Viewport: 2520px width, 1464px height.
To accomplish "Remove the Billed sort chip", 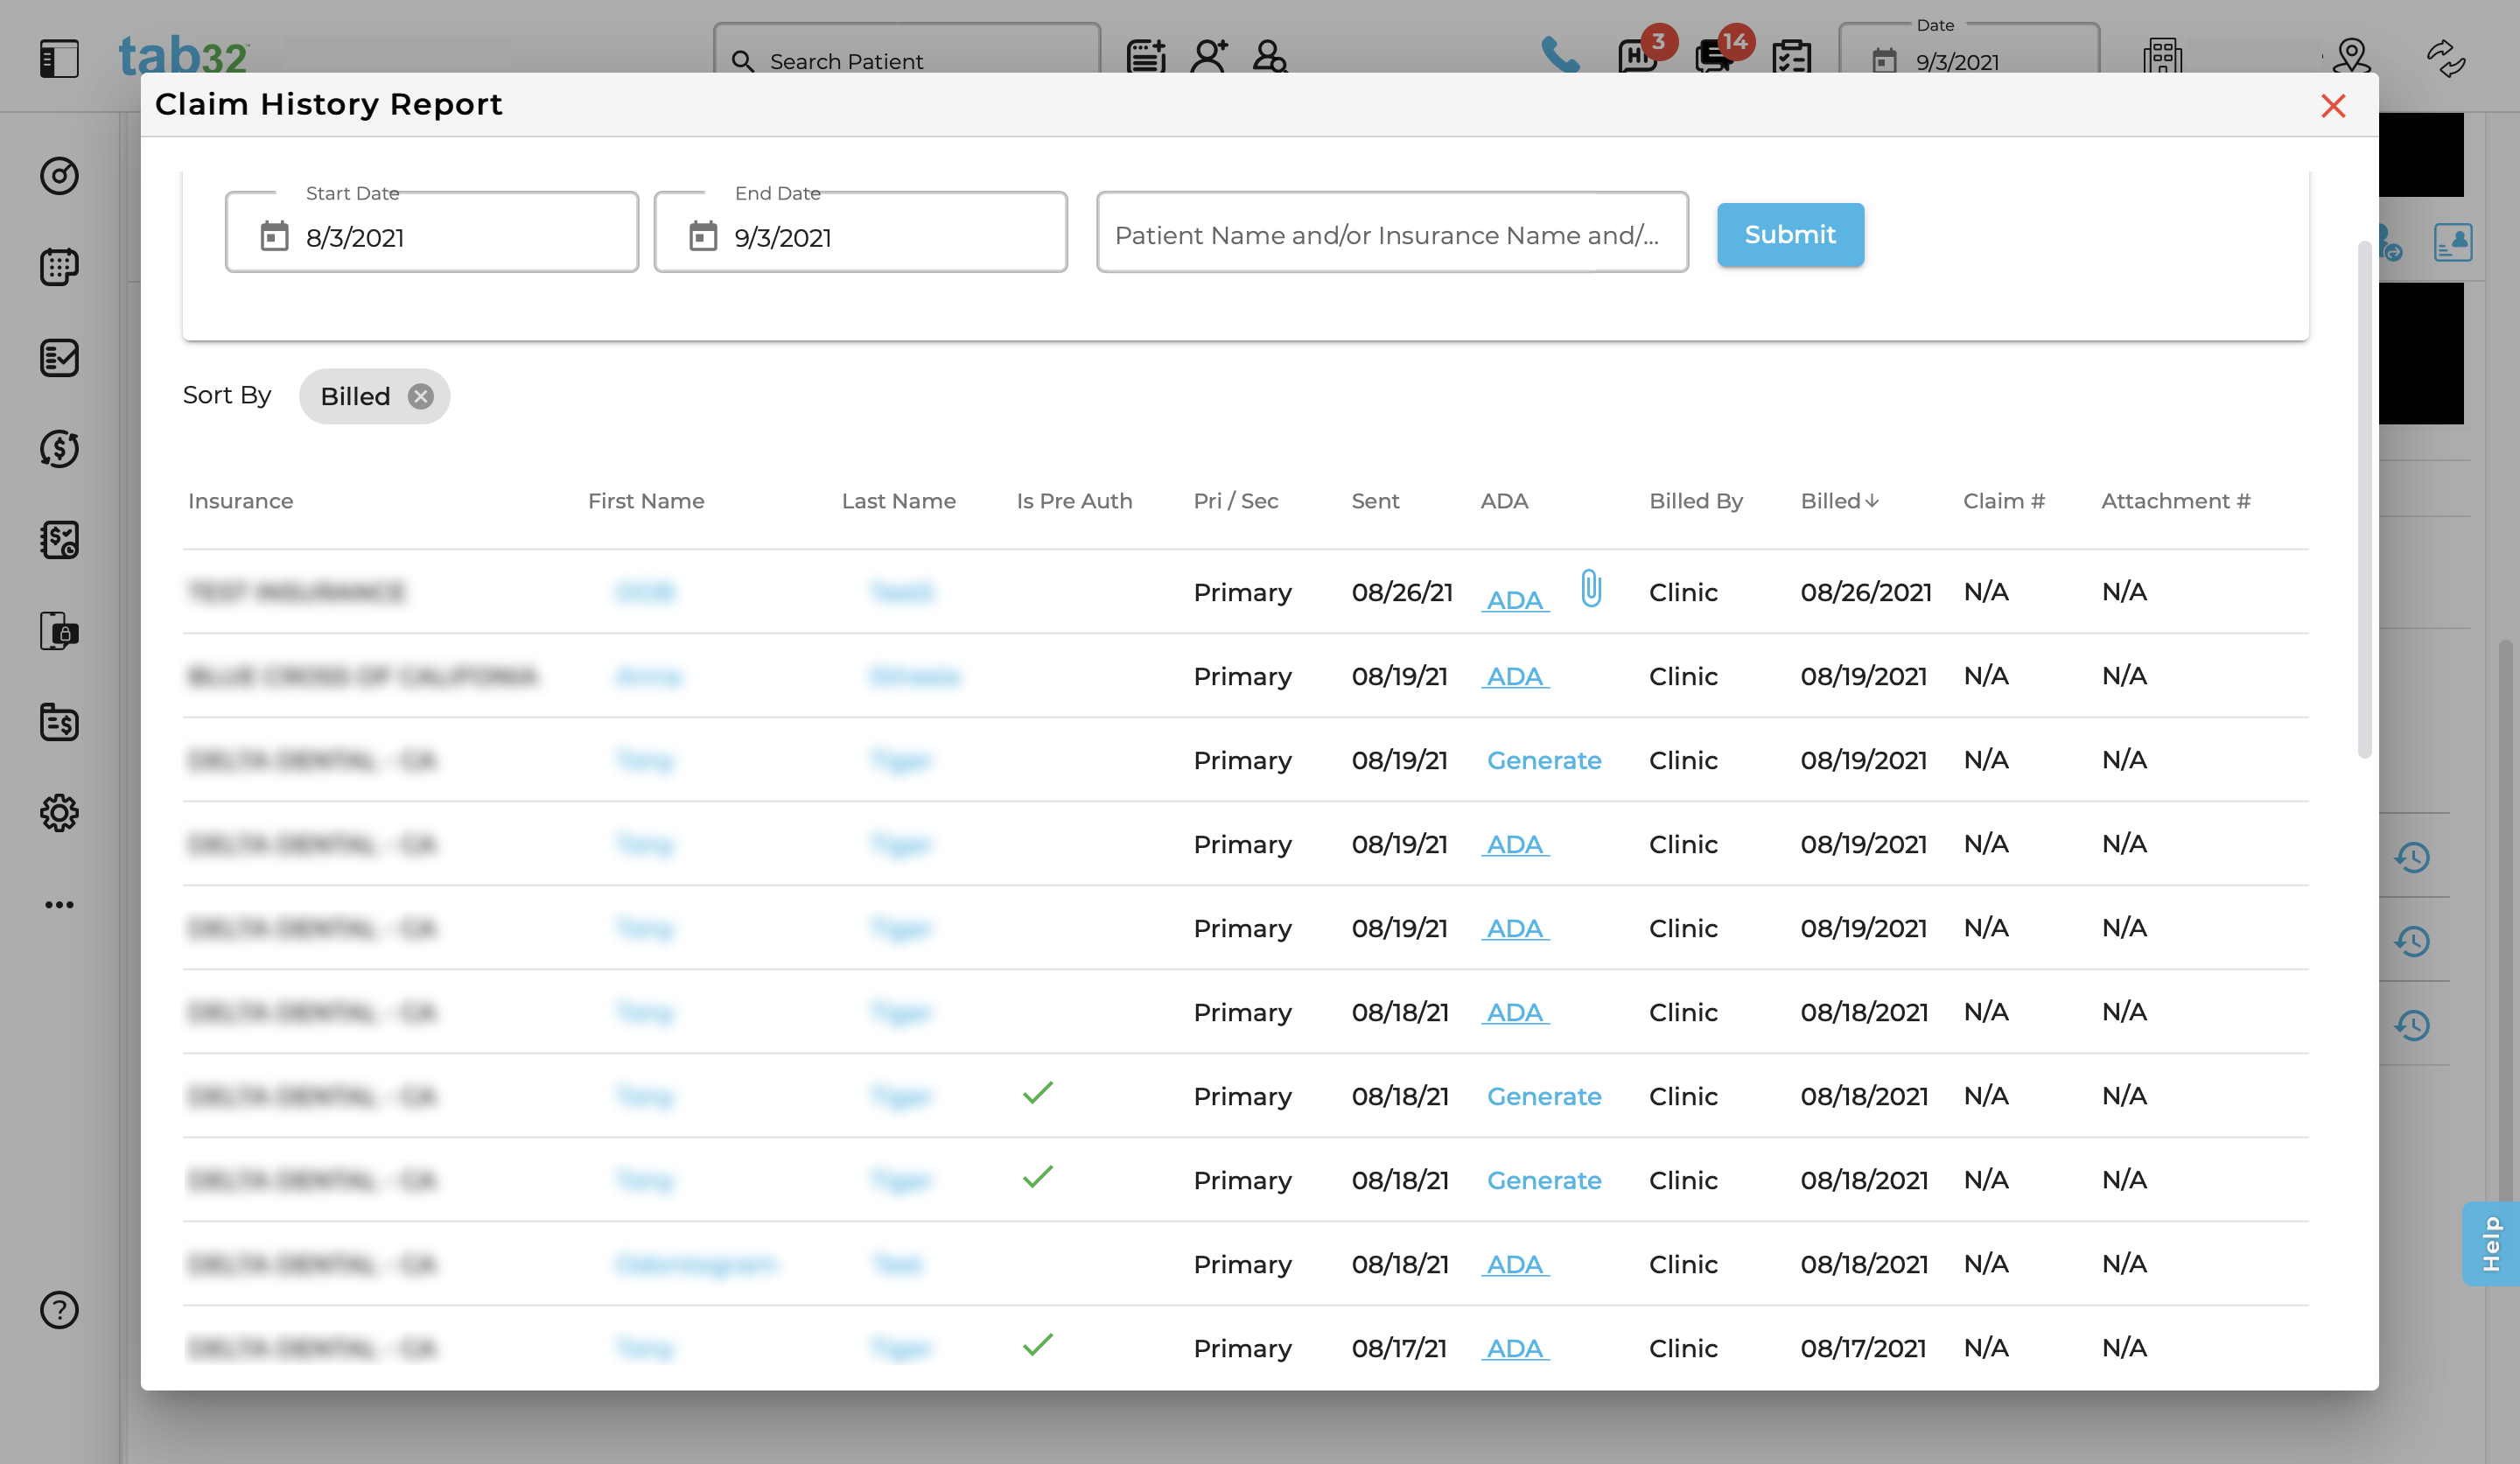I will coord(421,396).
